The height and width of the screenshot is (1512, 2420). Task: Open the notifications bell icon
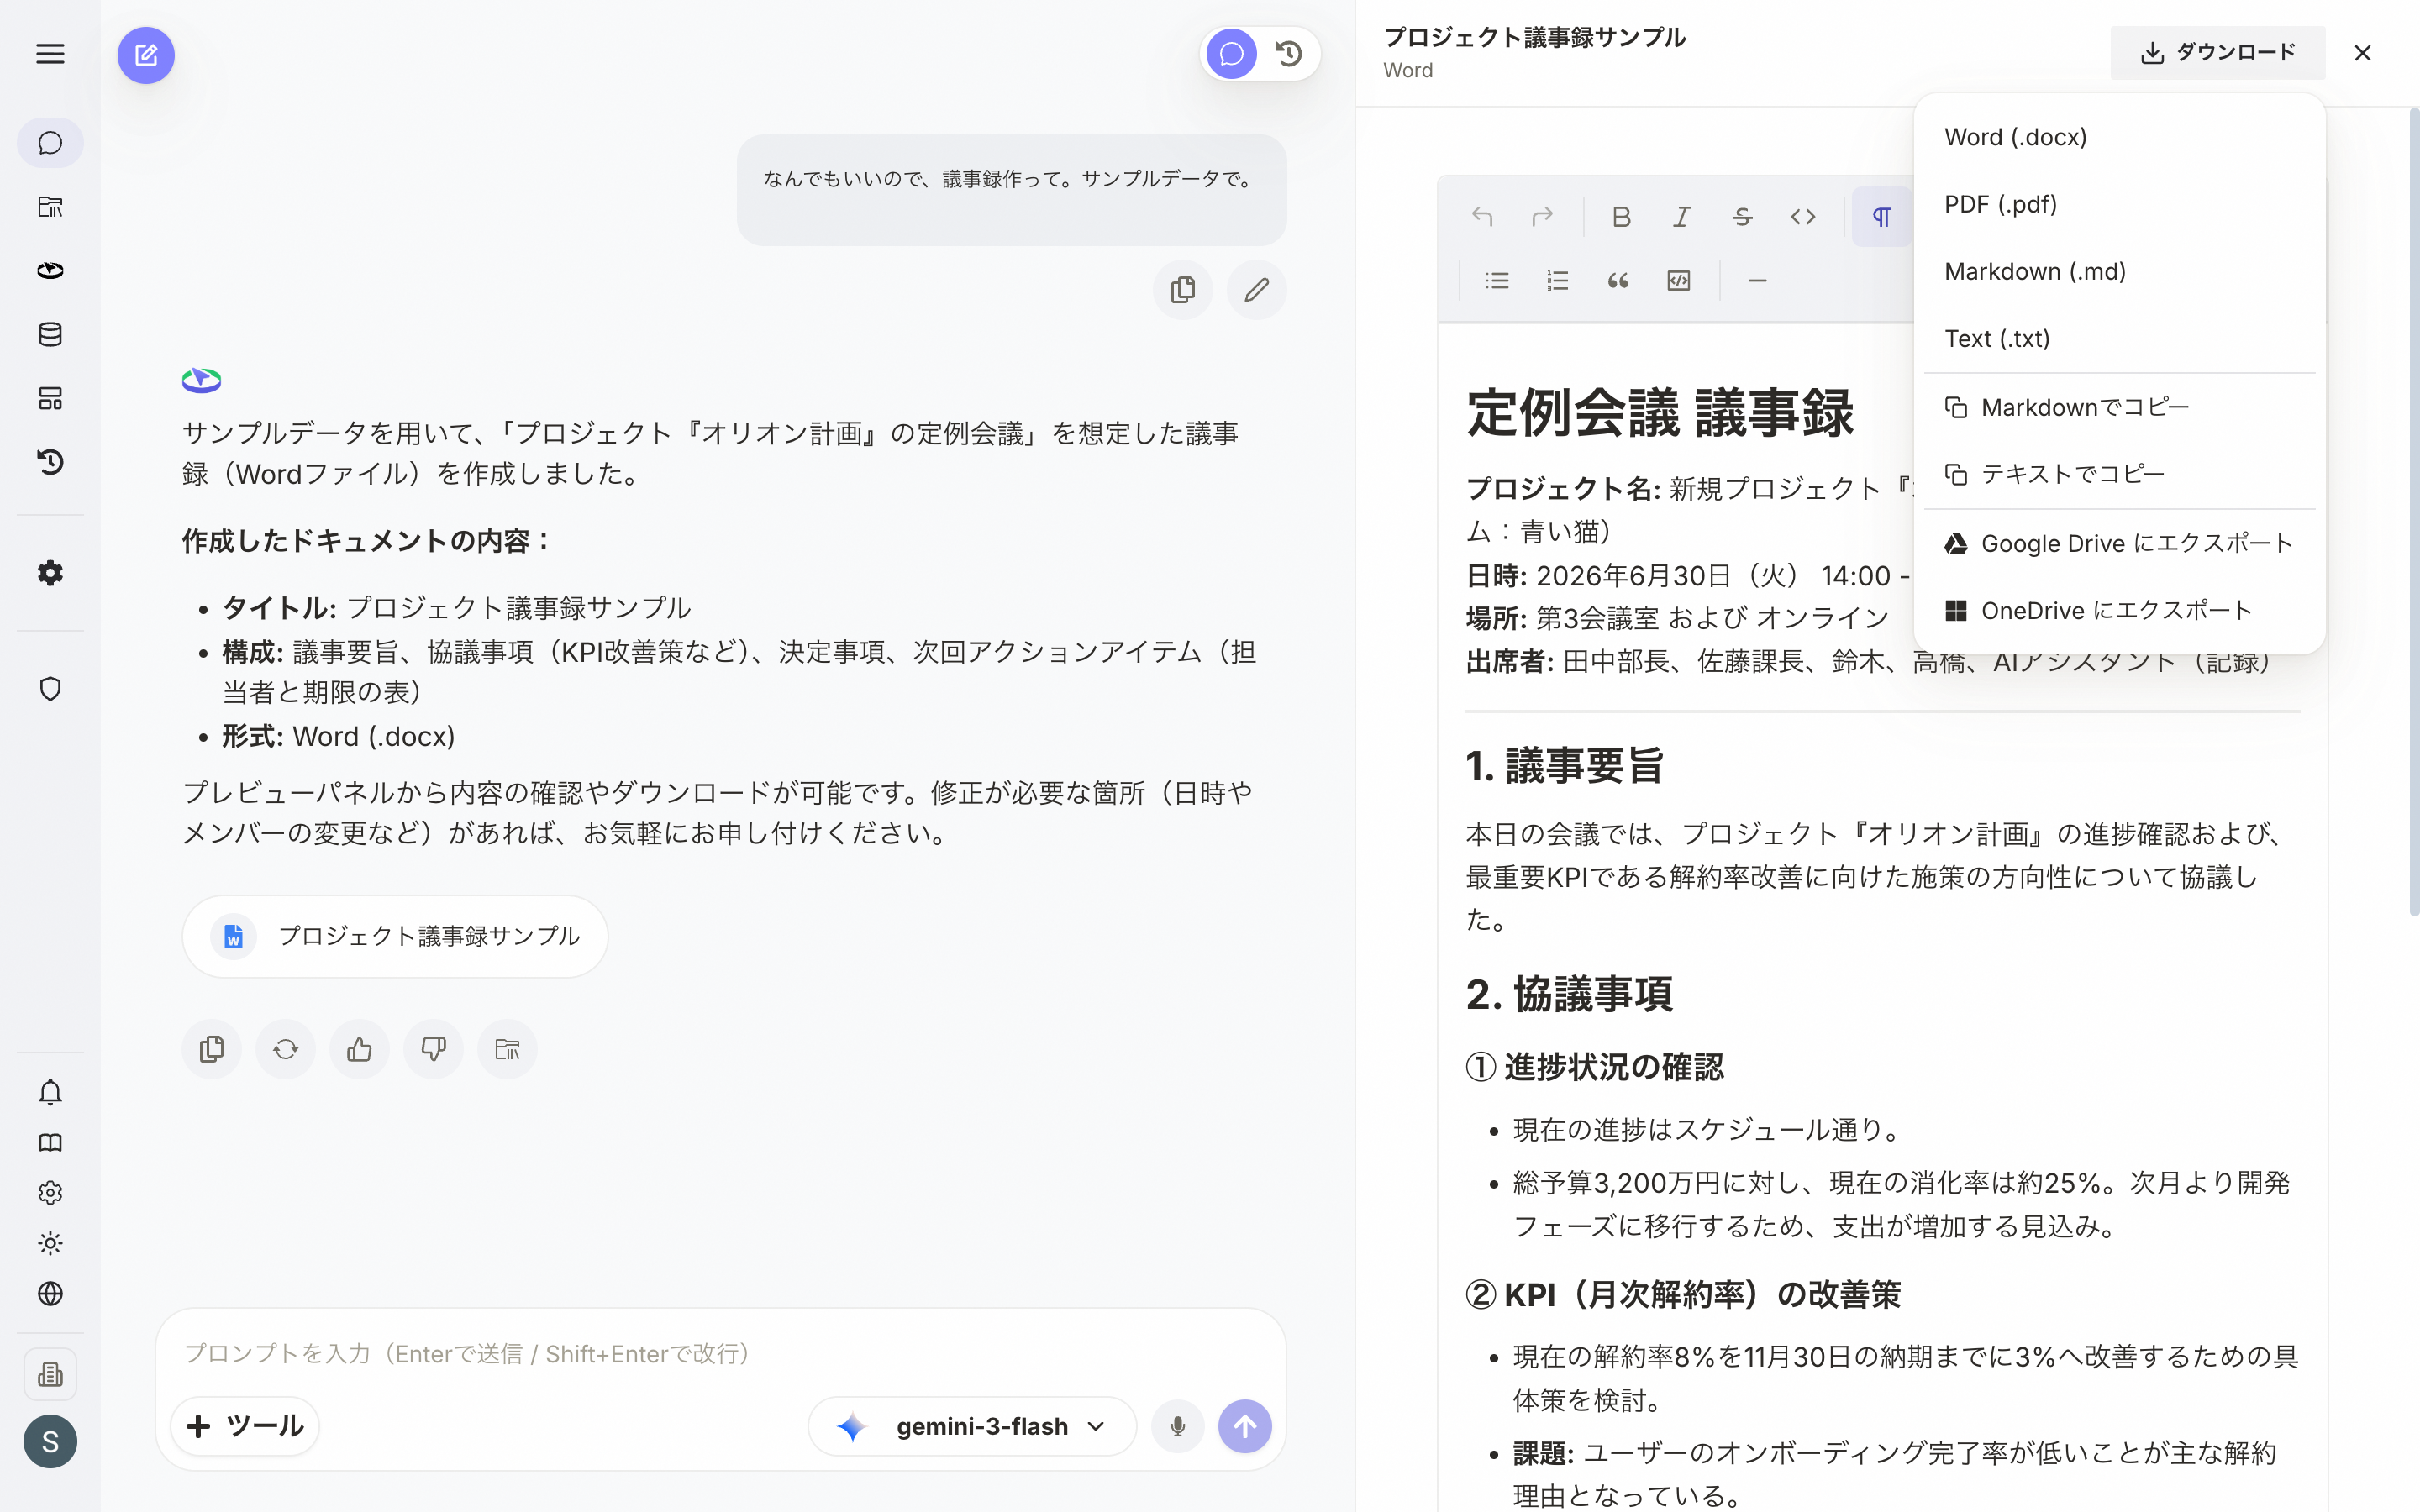coord(50,1092)
